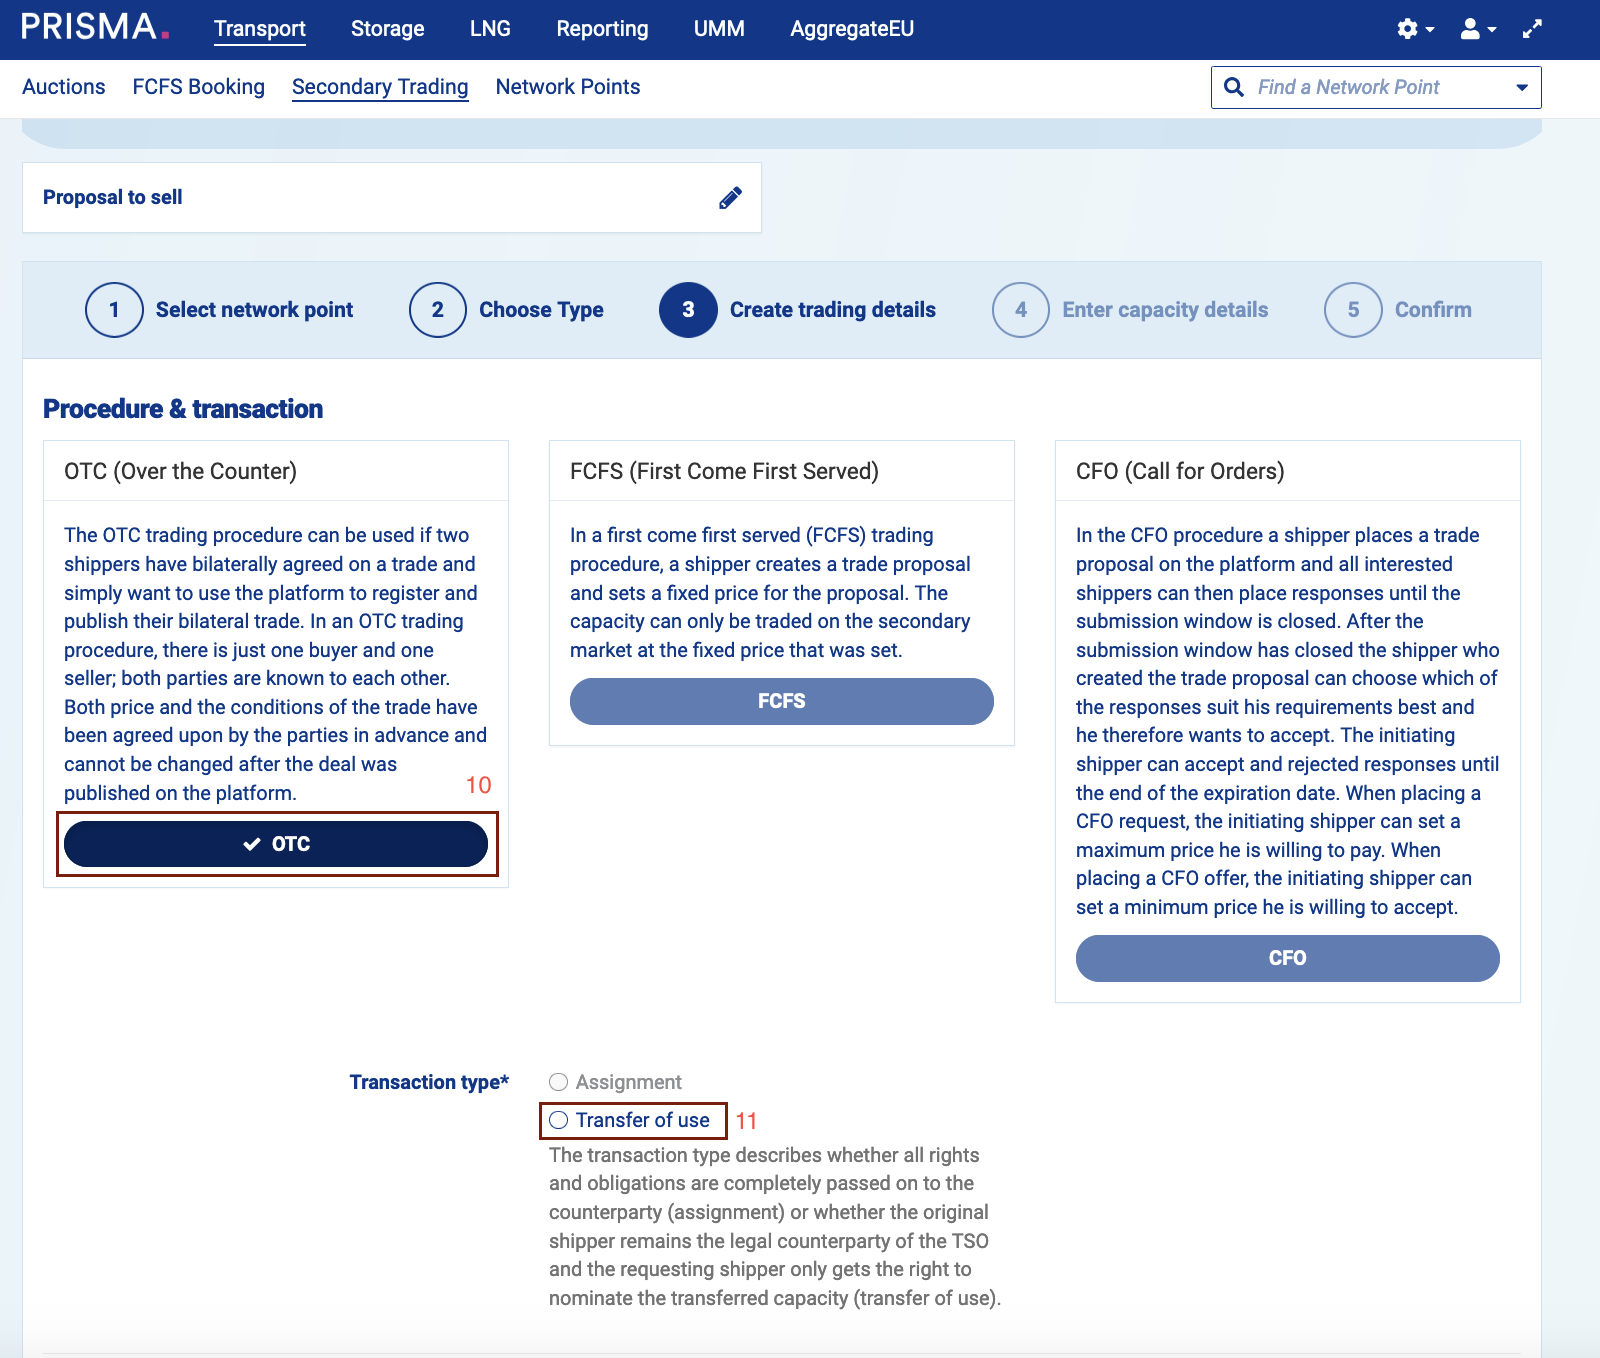The height and width of the screenshot is (1358, 1600).
Task: Go to step 2 circle Choose Type
Action: pos(437,310)
